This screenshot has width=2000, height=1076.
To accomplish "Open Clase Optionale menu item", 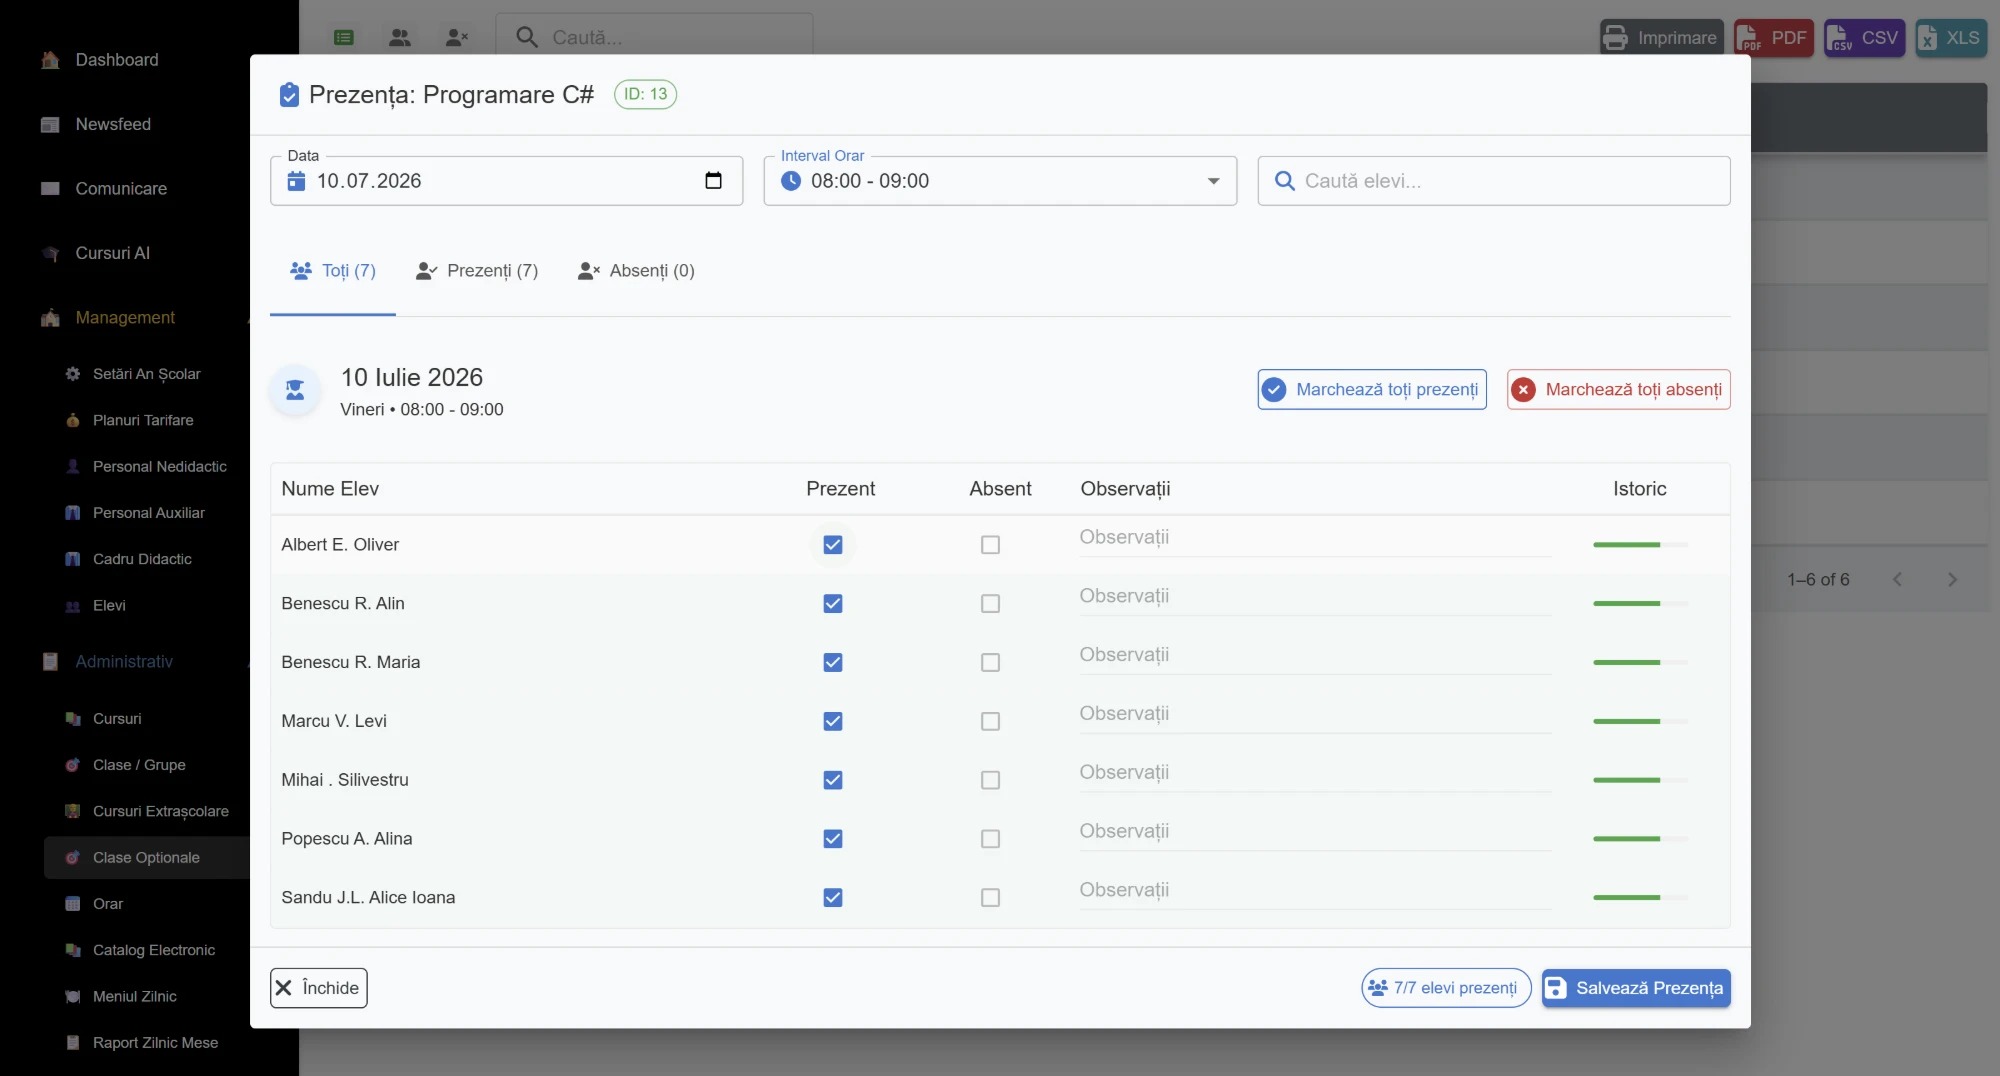I will pyautogui.click(x=147, y=858).
